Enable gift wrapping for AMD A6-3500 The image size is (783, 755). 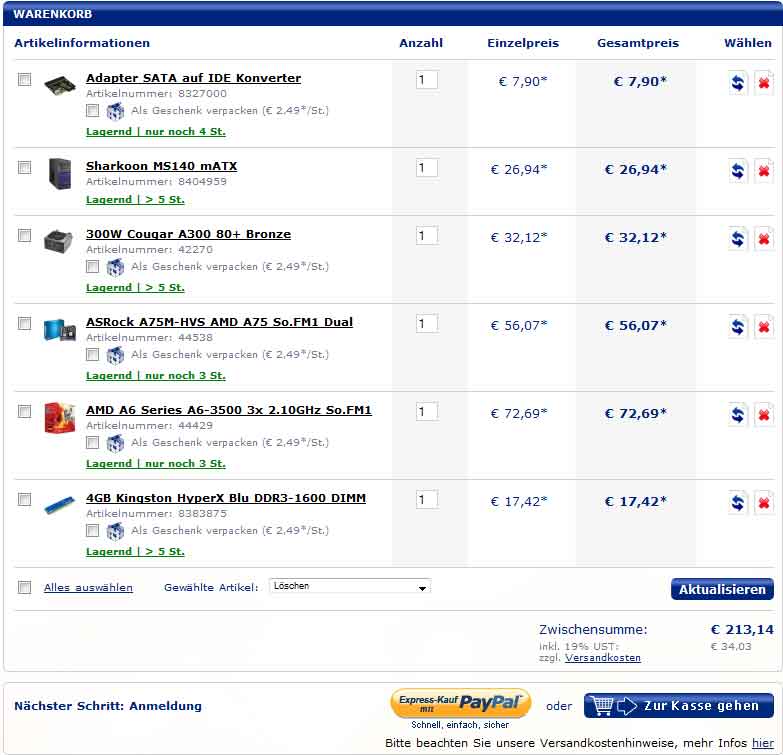coord(92,442)
